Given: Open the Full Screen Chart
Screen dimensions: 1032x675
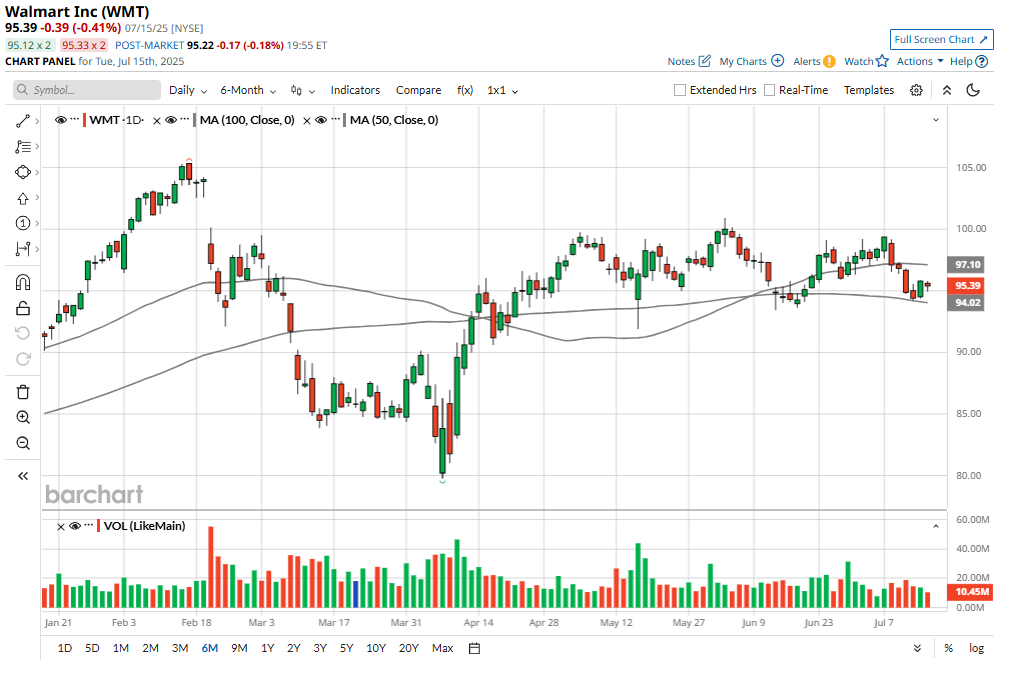Looking at the screenshot, I should coord(941,39).
